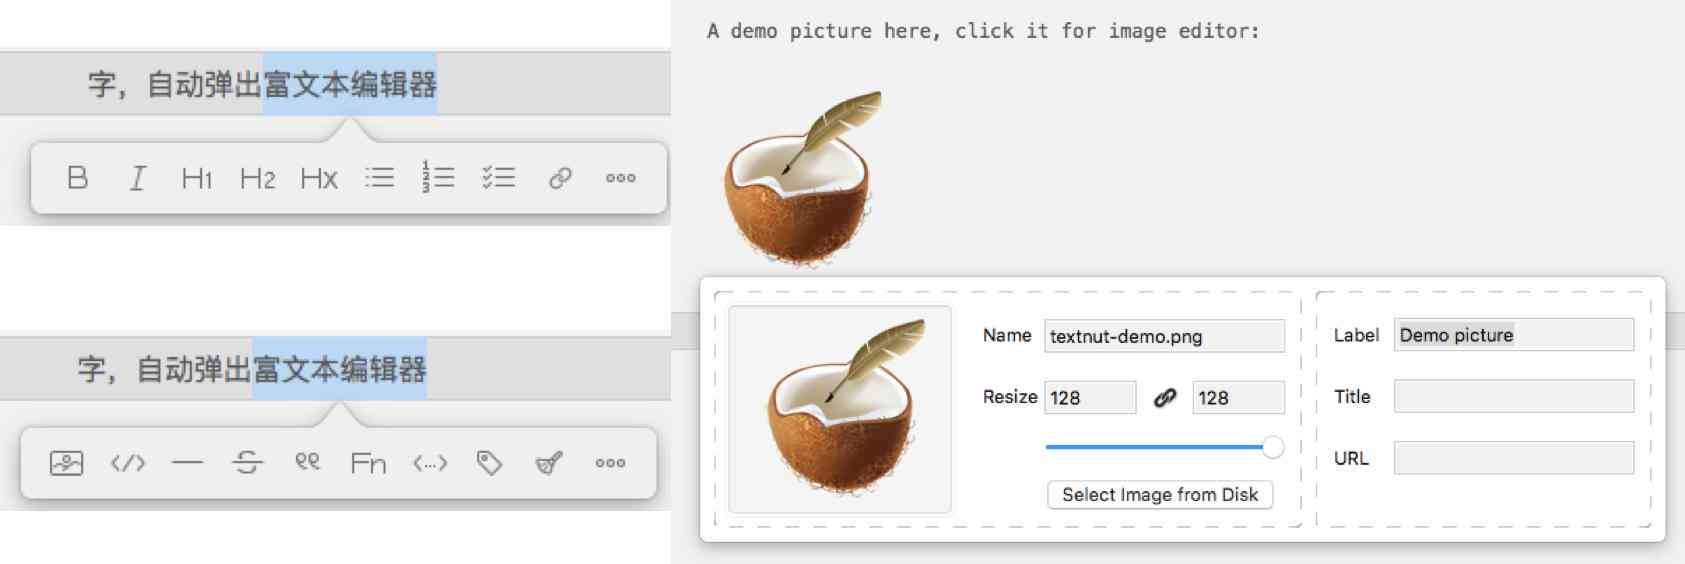Apply Italic formatting in upper toolbar
1685x564 pixels.
click(137, 178)
